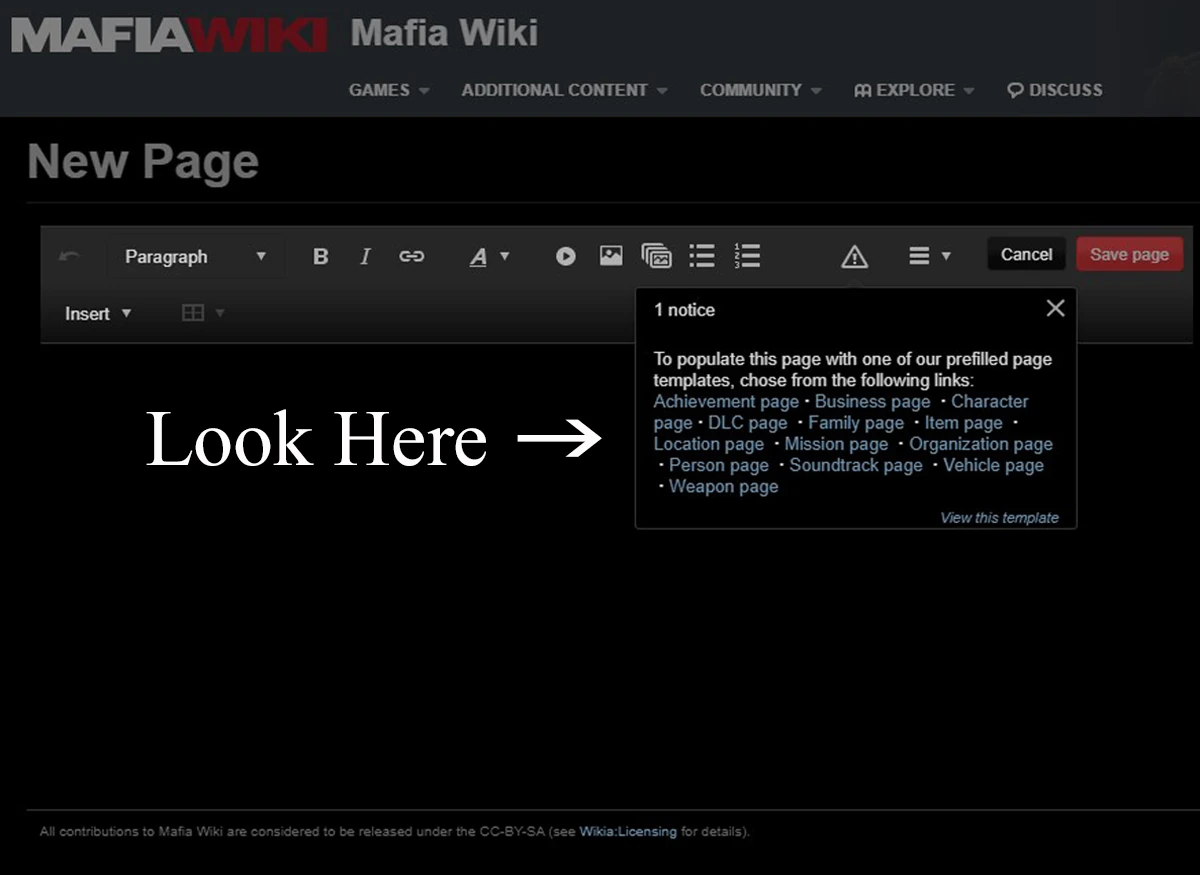The image size is (1200, 875).
Task: Open the View this template link
Action: (999, 518)
